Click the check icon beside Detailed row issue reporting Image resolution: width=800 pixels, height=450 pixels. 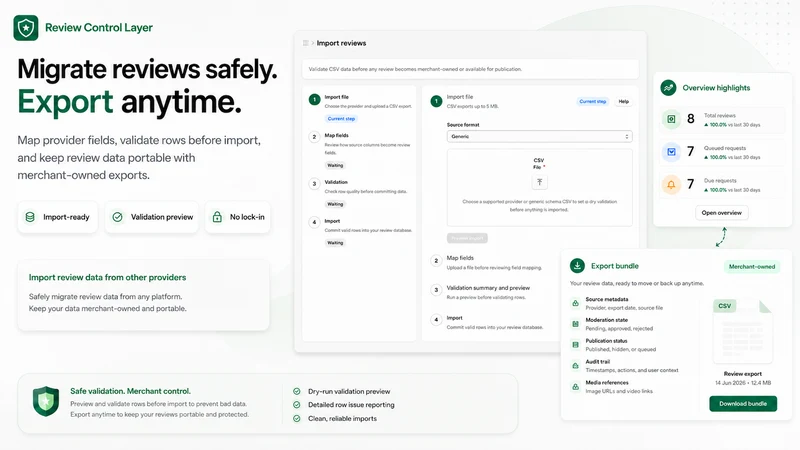[x=296, y=405]
